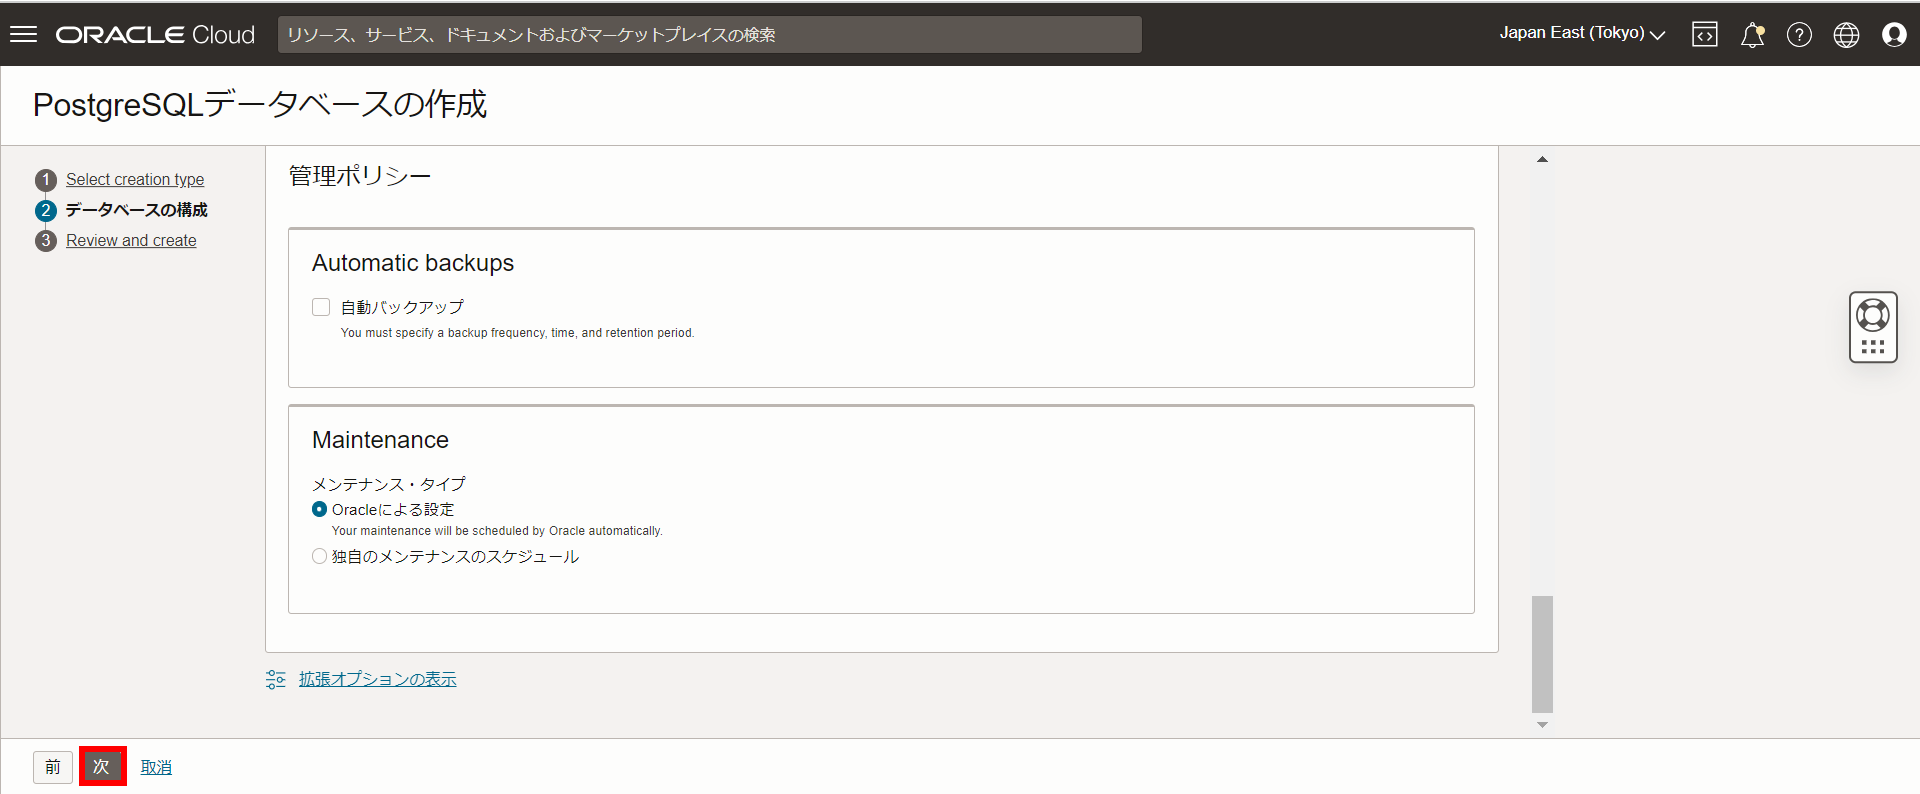Click step 1 circle in wizard
This screenshot has width=1920, height=794.
pos(45,180)
